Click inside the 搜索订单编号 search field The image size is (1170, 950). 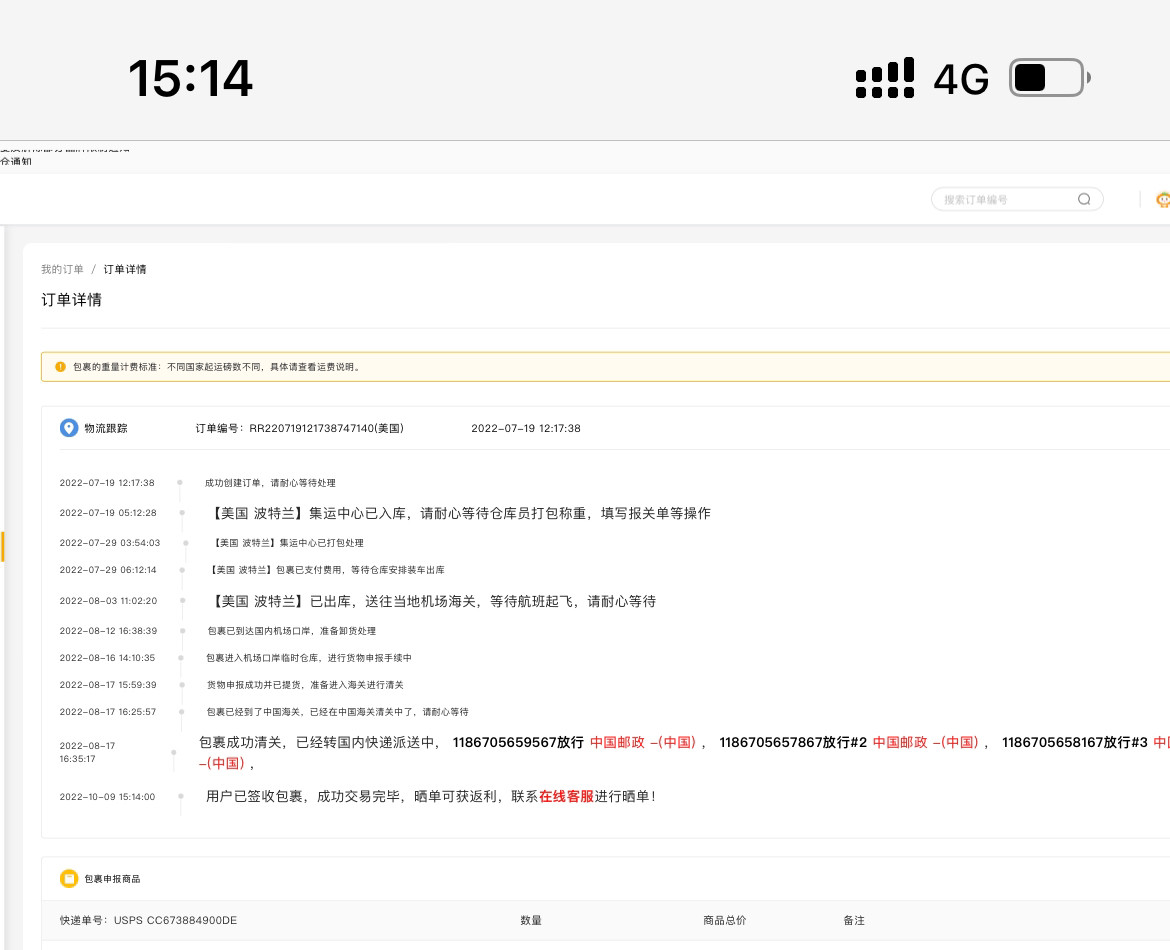[990, 199]
